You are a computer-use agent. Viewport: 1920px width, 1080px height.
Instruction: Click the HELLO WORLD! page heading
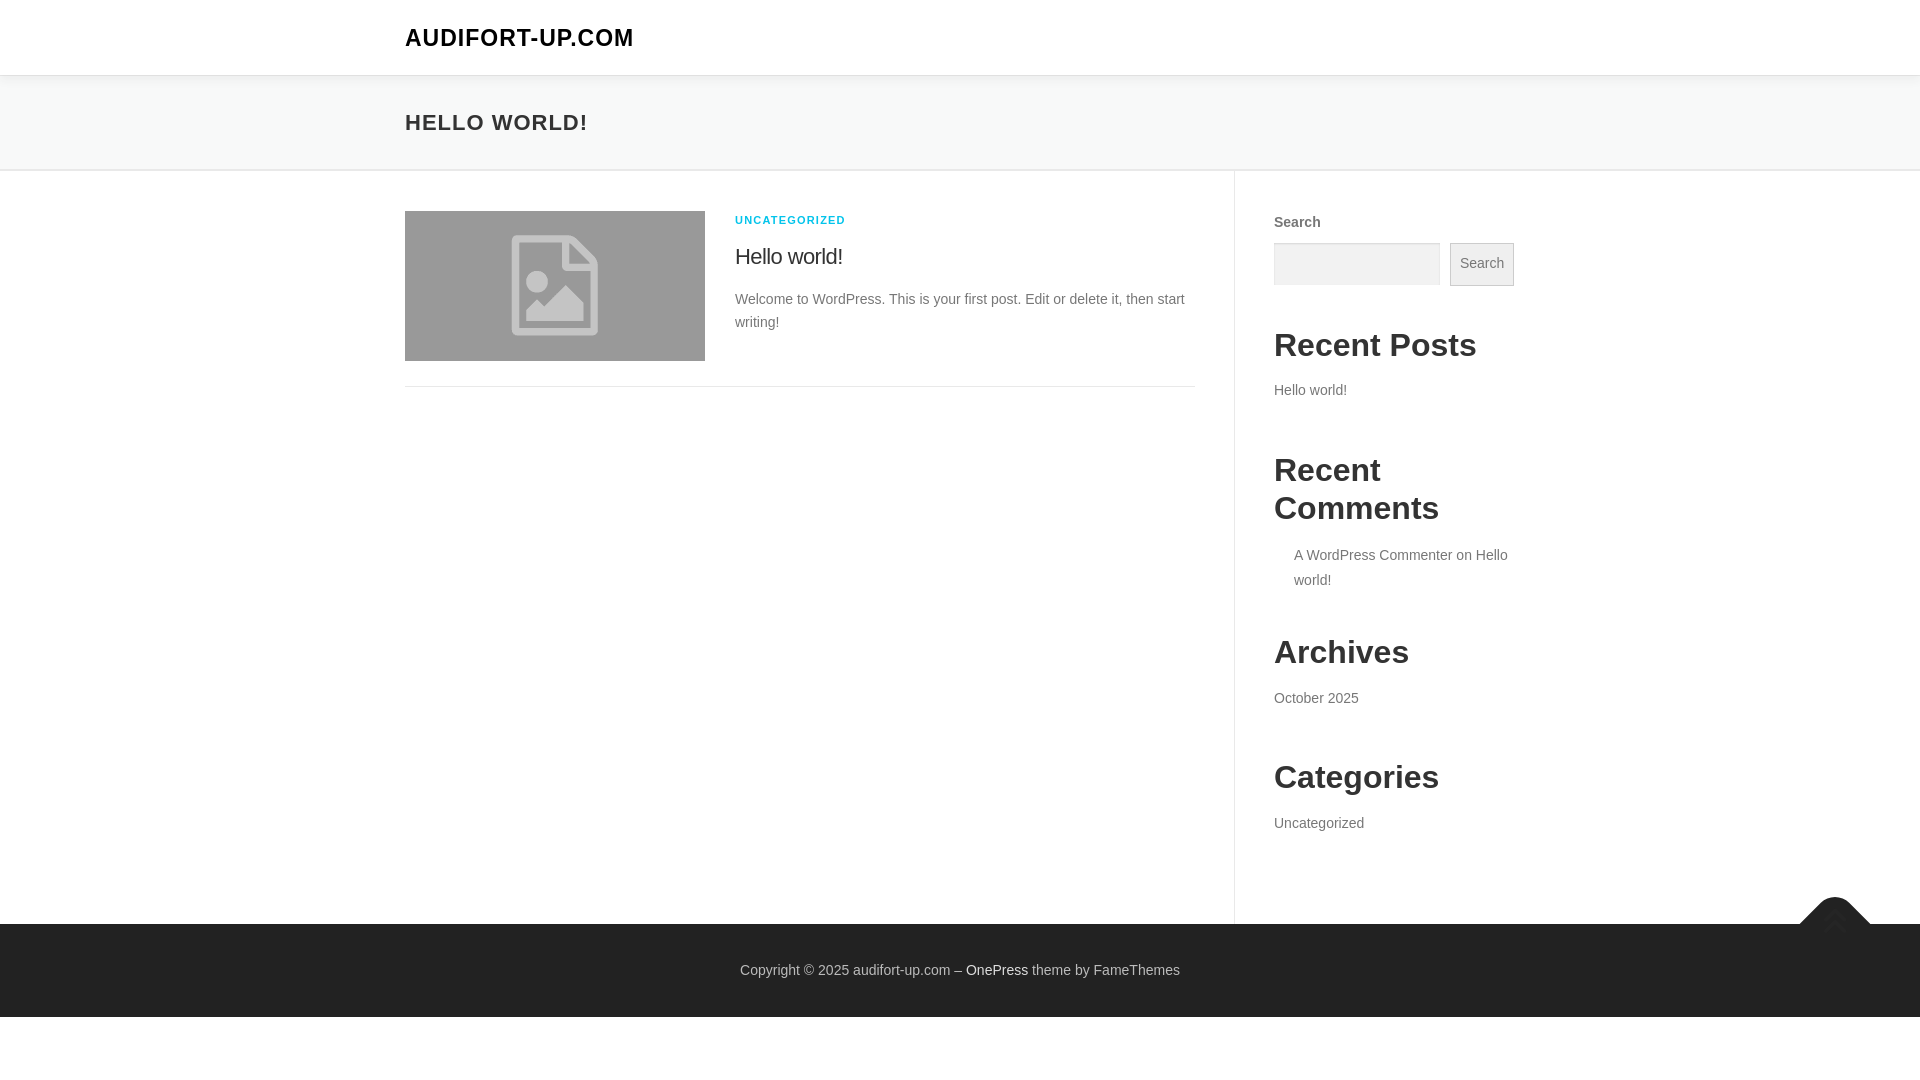coord(496,123)
